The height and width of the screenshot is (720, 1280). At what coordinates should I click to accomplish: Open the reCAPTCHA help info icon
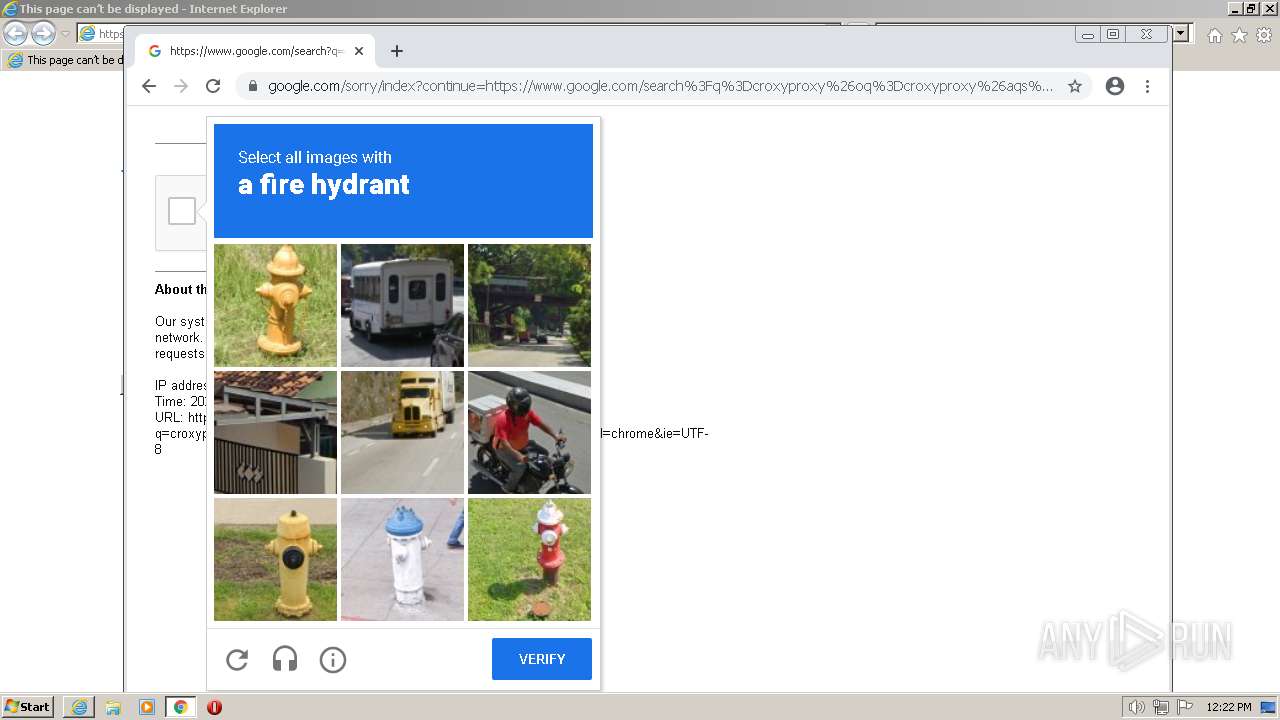coord(333,659)
